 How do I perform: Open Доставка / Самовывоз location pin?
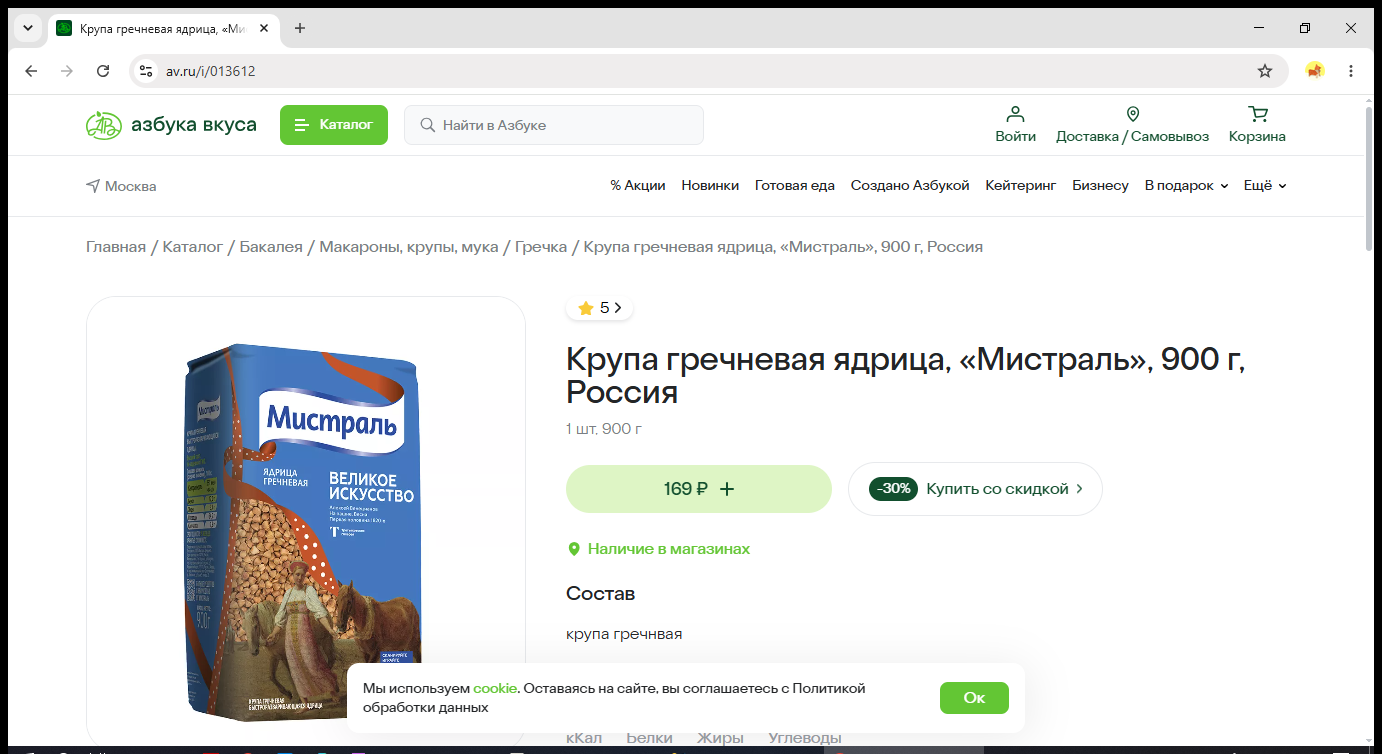coord(1132,125)
